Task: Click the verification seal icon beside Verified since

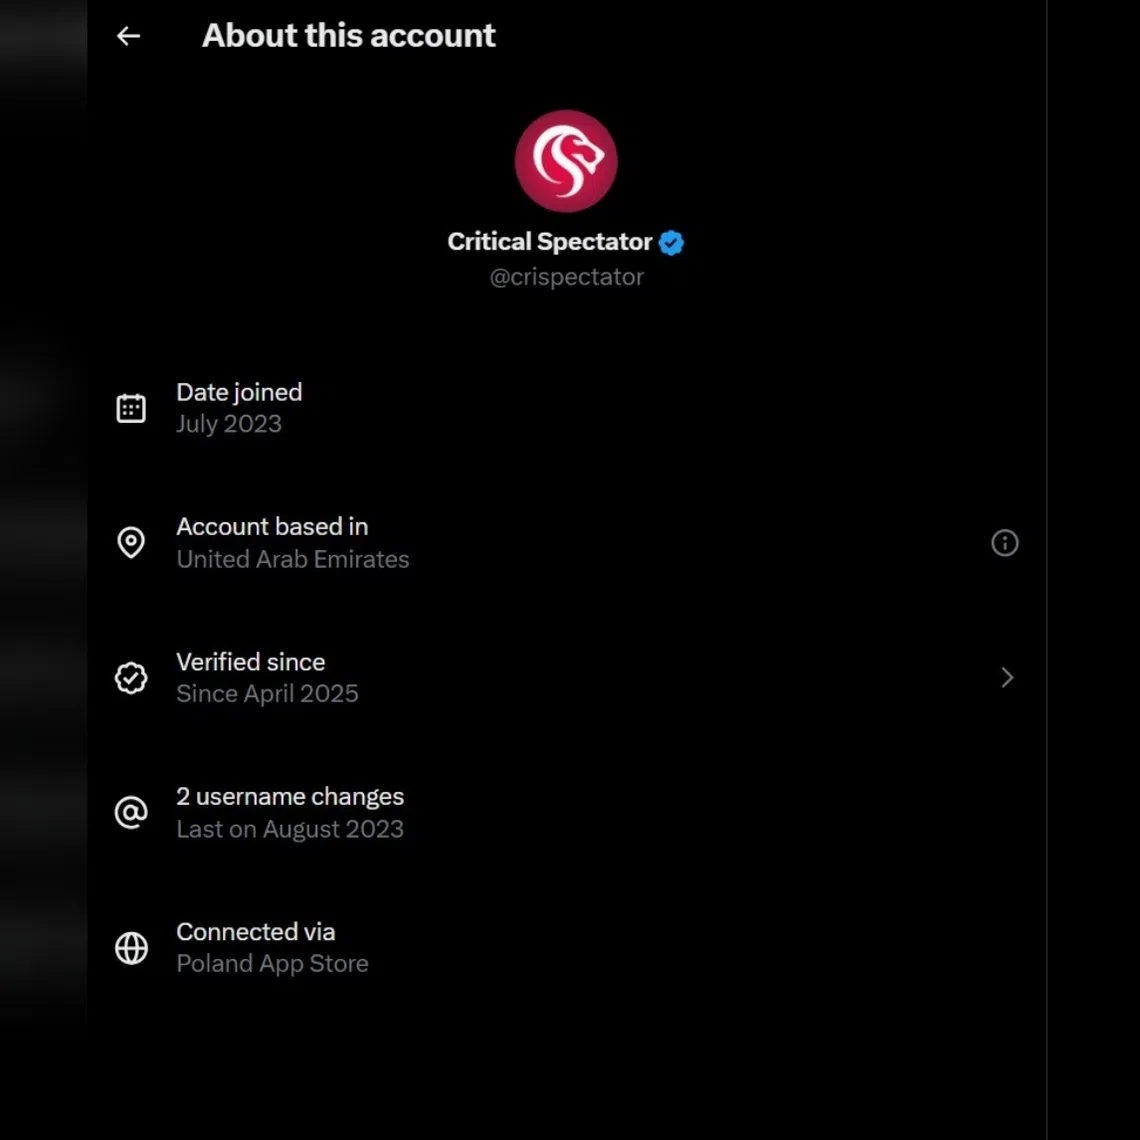Action: point(131,677)
